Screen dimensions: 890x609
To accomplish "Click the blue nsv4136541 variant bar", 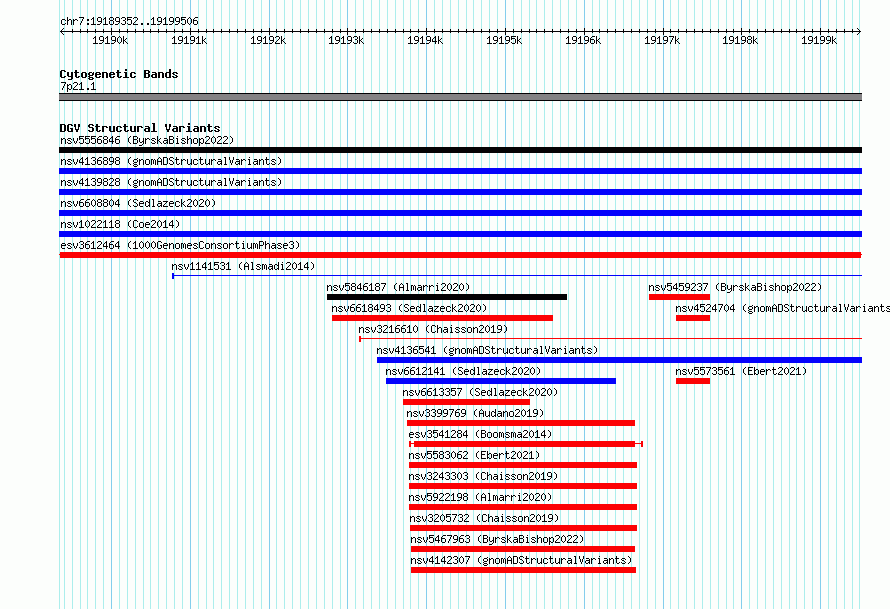I will pyautogui.click(x=619, y=360).
